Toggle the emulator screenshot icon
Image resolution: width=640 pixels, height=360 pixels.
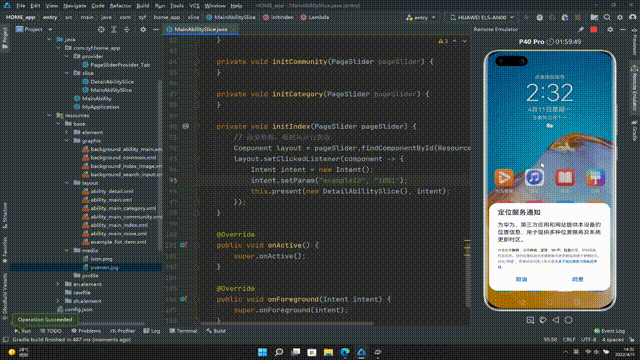530,320
